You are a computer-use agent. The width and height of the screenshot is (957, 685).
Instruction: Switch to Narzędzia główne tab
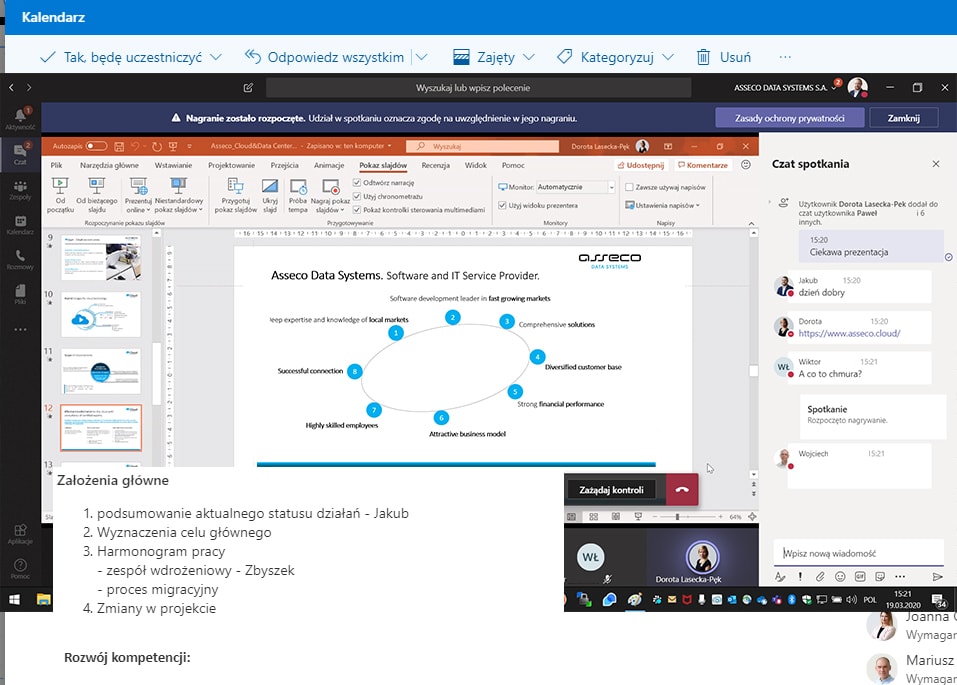click(x=109, y=165)
